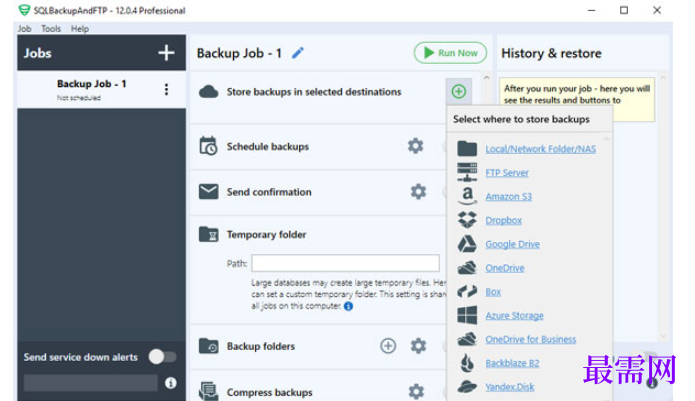Click the info icon beside service alerts field
The height and width of the screenshot is (401, 695).
tap(171, 383)
